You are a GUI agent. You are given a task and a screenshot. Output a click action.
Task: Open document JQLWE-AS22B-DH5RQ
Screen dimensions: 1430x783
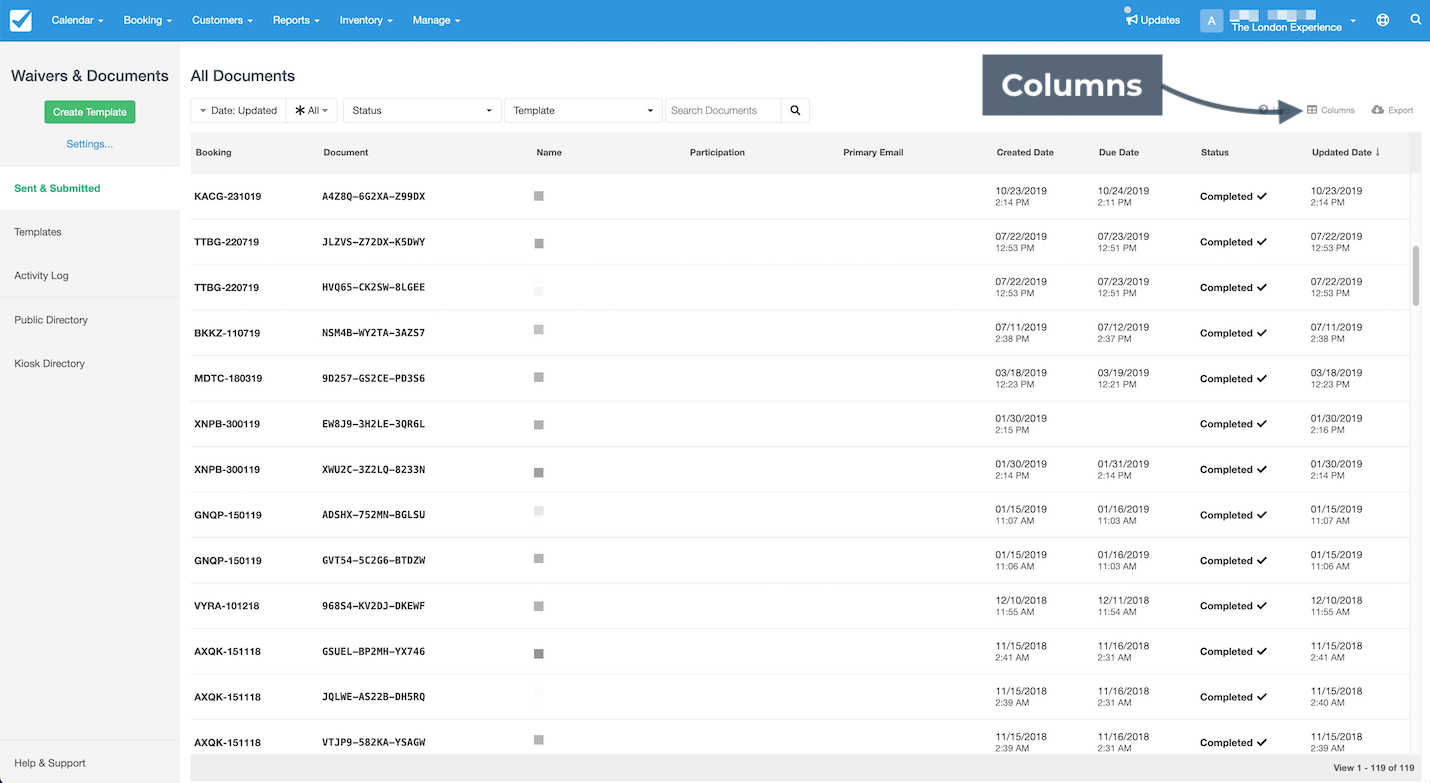tap(373, 697)
